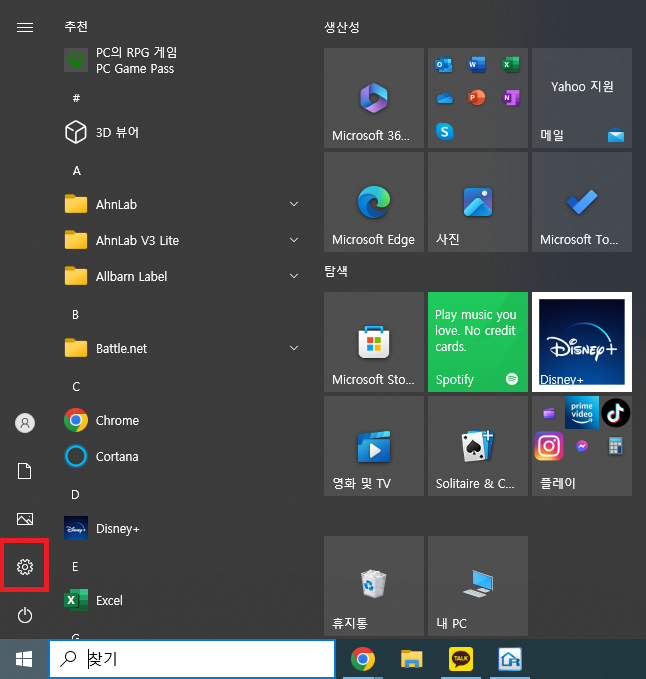646x679 pixels.
Task: Open OneDrive icon in Office tile group
Action: pos(445,98)
